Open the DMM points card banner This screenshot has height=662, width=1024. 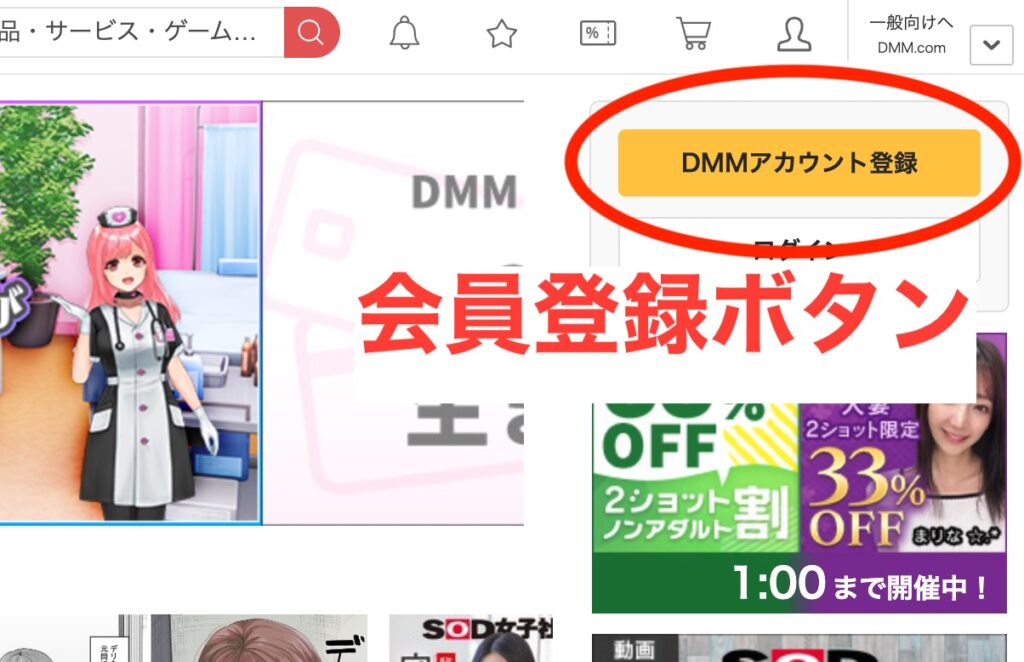393,313
